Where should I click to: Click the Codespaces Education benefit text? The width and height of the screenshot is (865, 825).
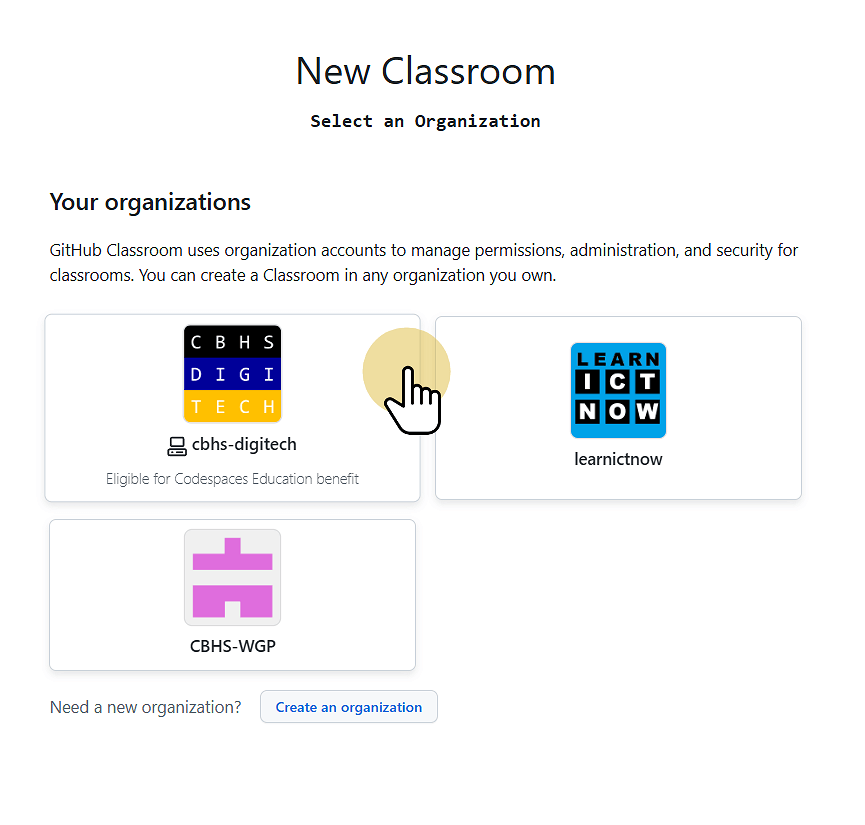point(232,478)
